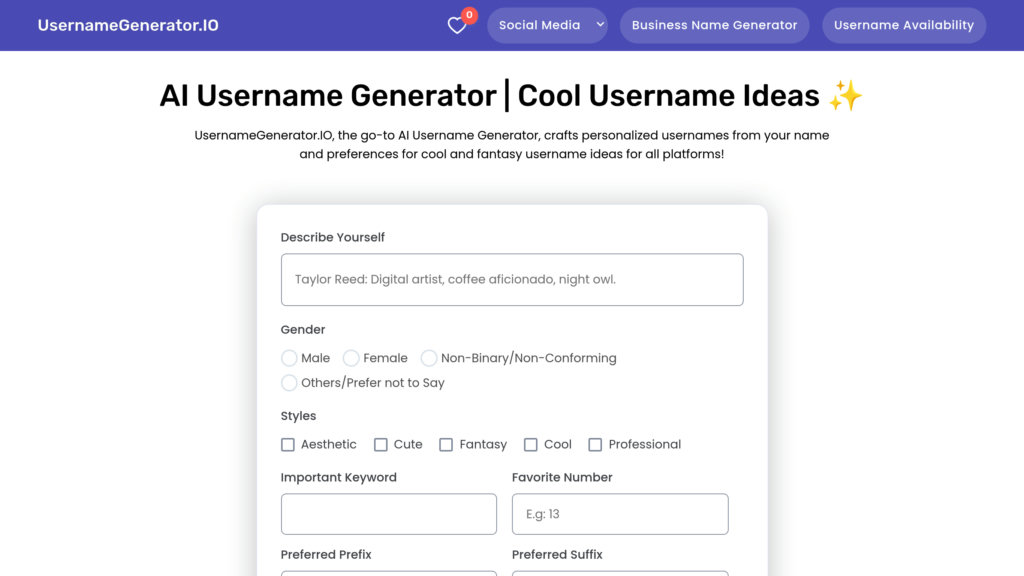
Task: Open the Social Media dropdown
Action: pyautogui.click(x=541, y=25)
